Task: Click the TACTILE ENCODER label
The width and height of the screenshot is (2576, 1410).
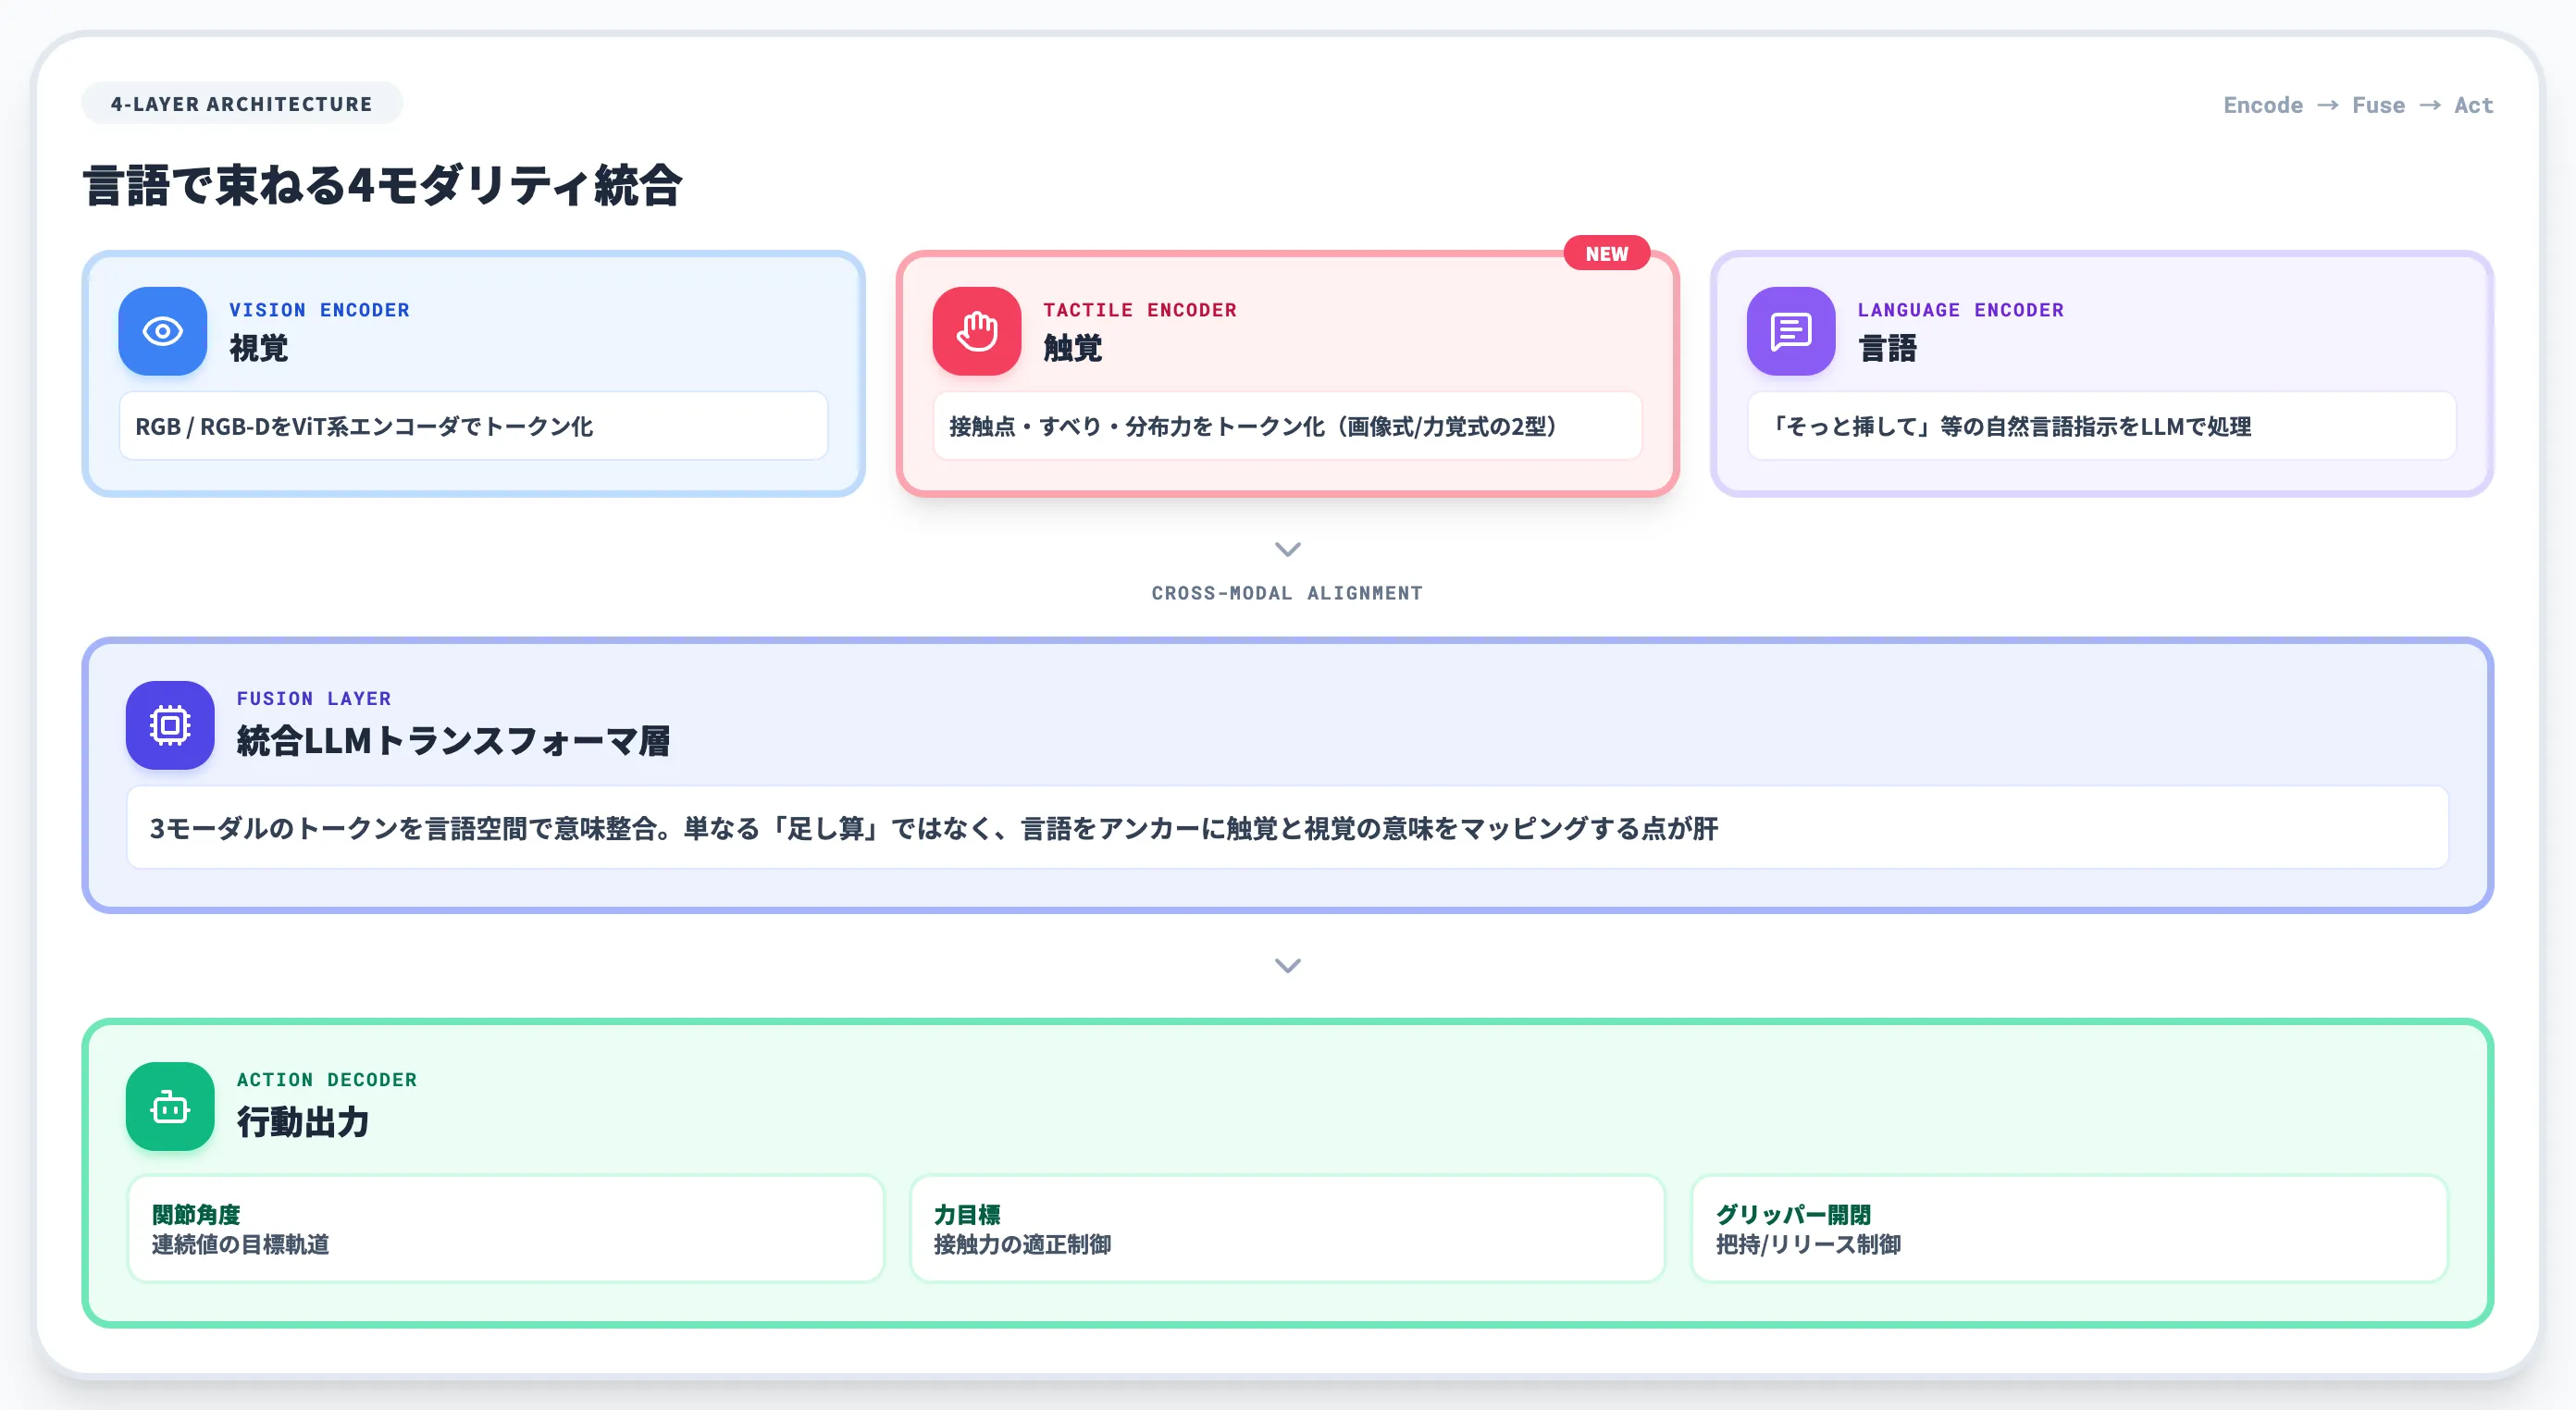Action: coord(1140,310)
